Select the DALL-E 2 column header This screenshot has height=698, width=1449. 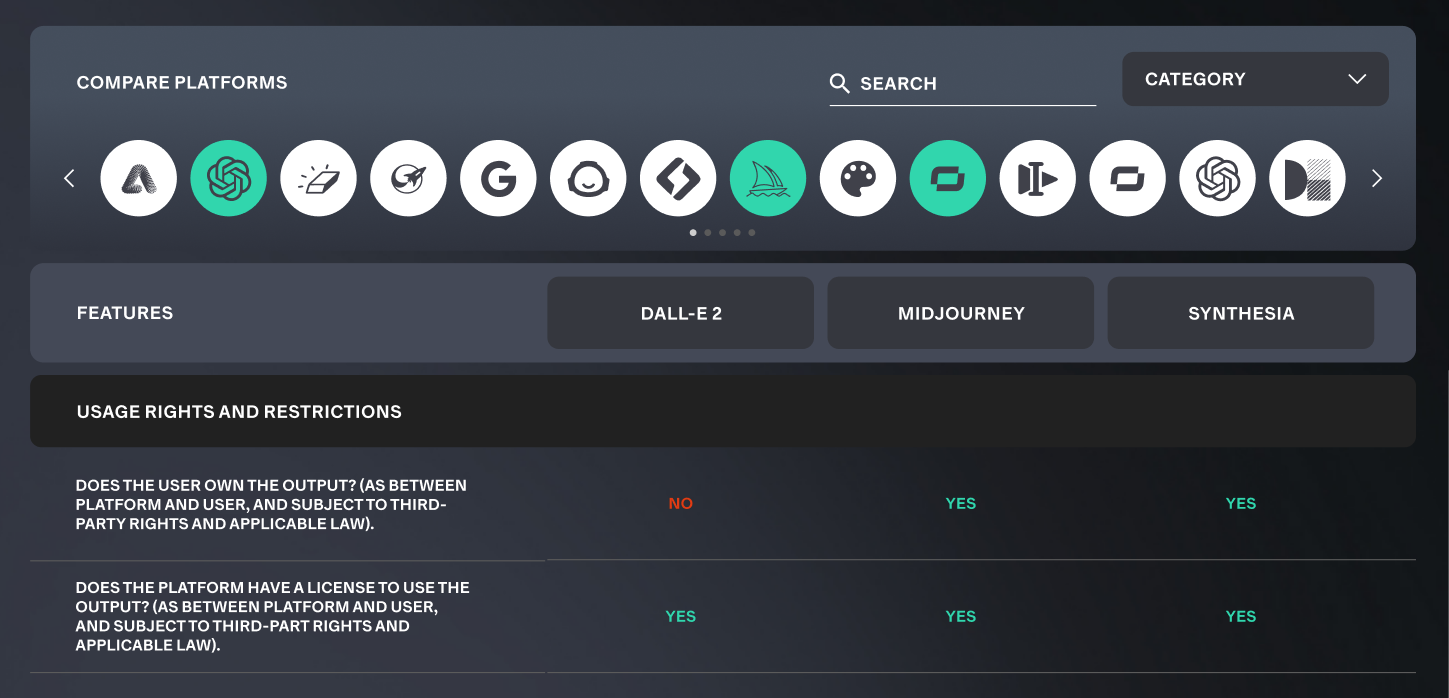(x=681, y=313)
